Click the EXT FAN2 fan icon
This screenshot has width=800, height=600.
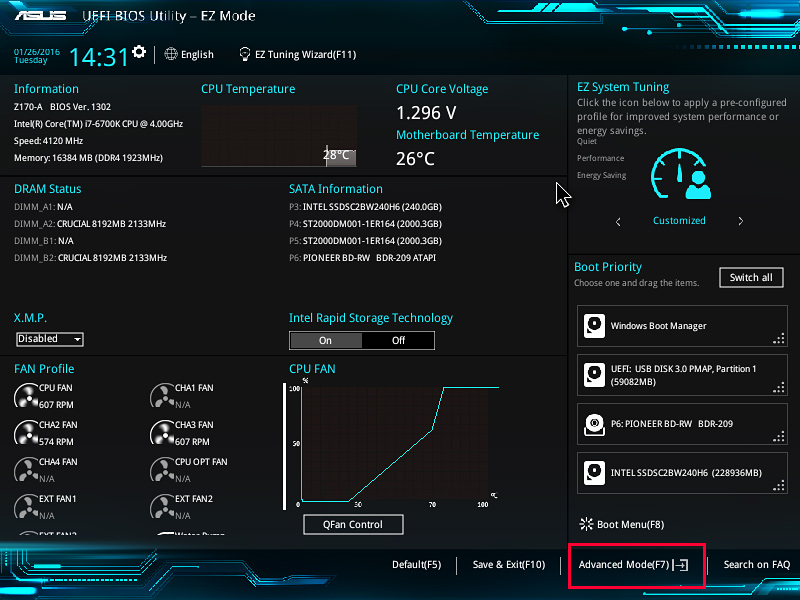(162, 507)
